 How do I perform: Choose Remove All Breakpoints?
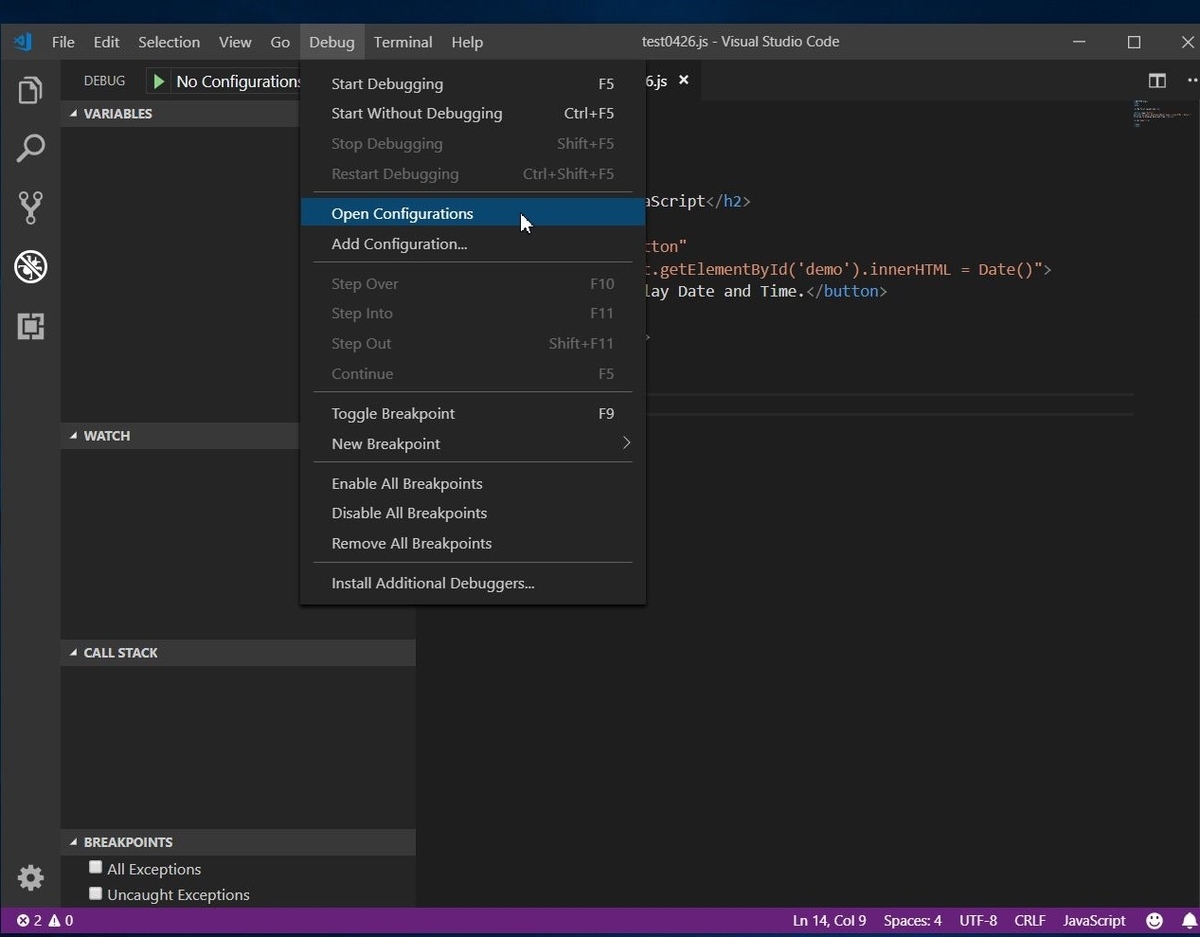[473, 544]
